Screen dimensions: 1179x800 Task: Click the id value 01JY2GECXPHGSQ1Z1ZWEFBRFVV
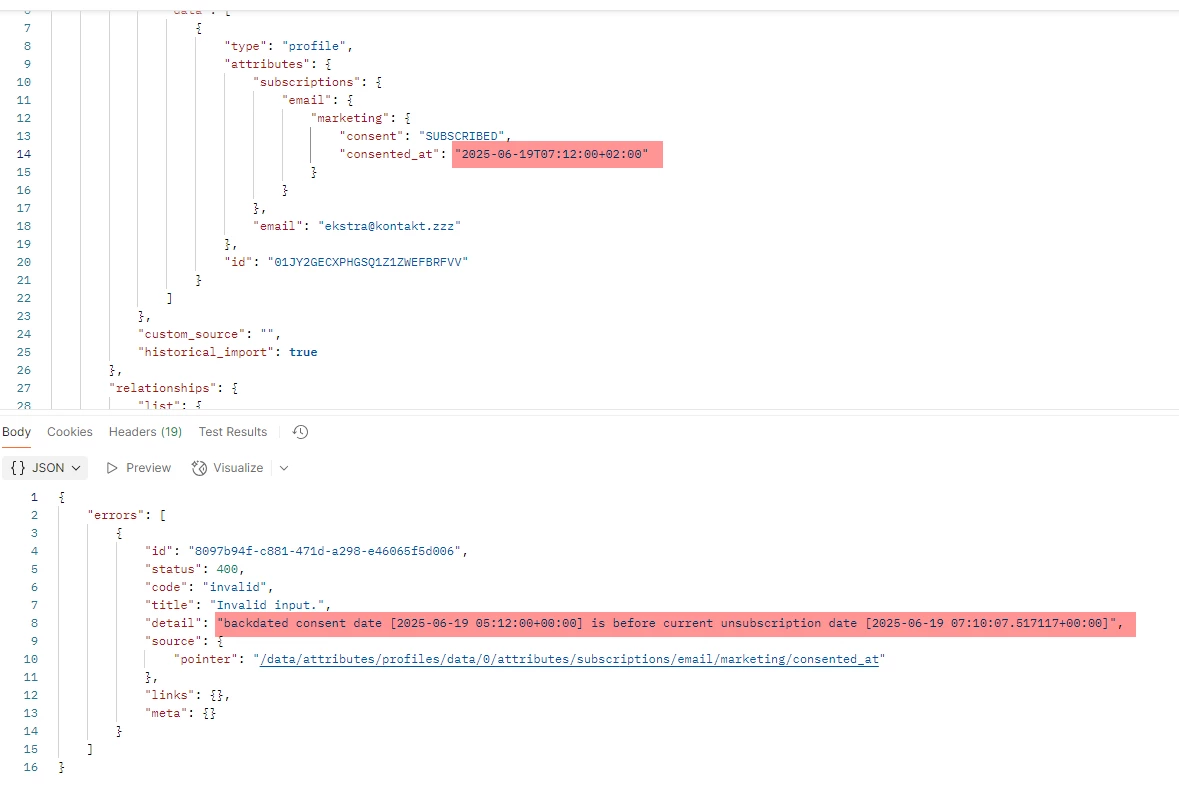[x=368, y=262]
